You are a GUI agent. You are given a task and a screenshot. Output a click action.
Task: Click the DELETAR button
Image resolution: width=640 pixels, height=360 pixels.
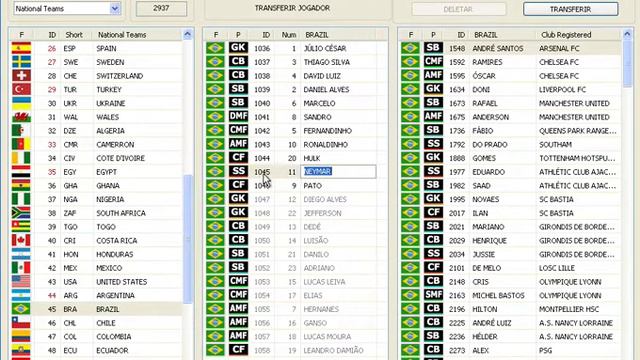tap(458, 9)
